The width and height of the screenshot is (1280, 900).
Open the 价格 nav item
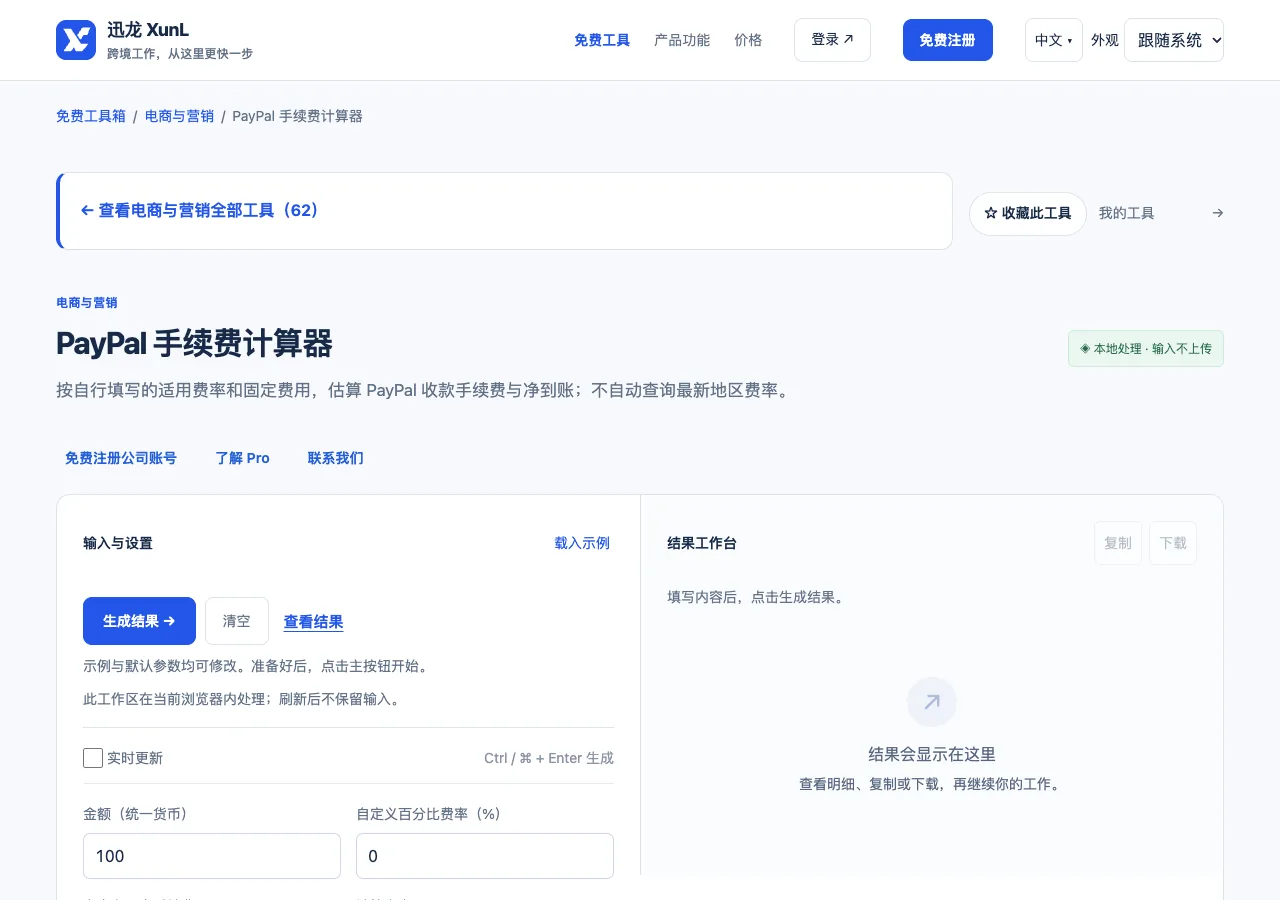pos(748,40)
